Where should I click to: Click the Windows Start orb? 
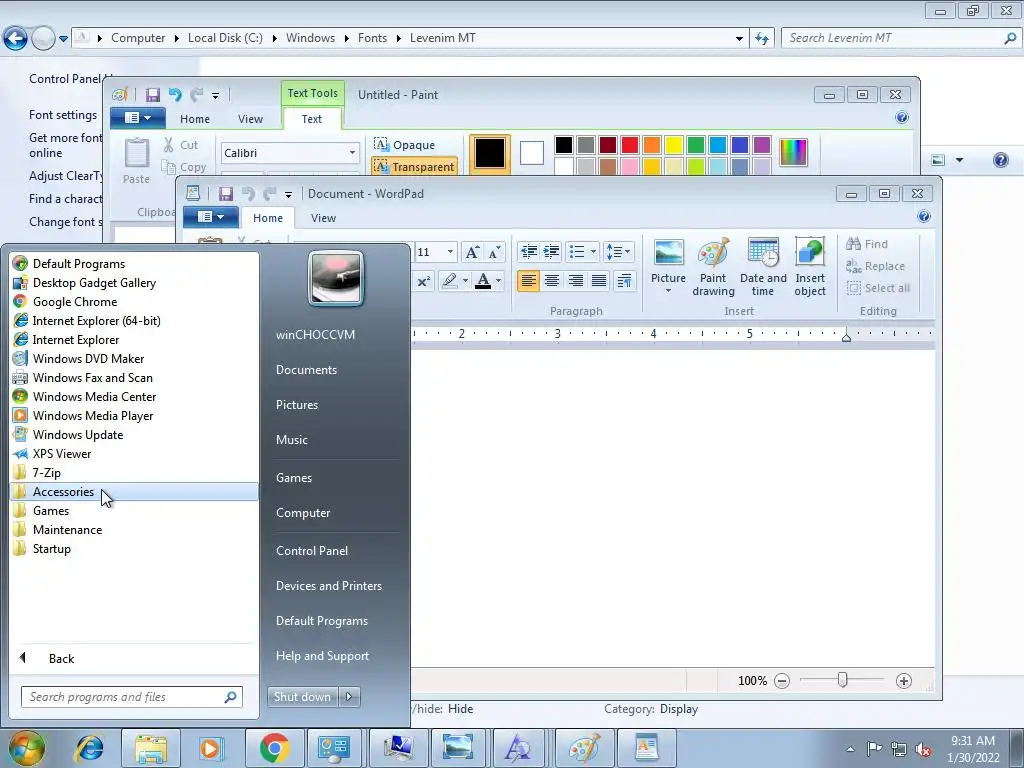tap(26, 748)
